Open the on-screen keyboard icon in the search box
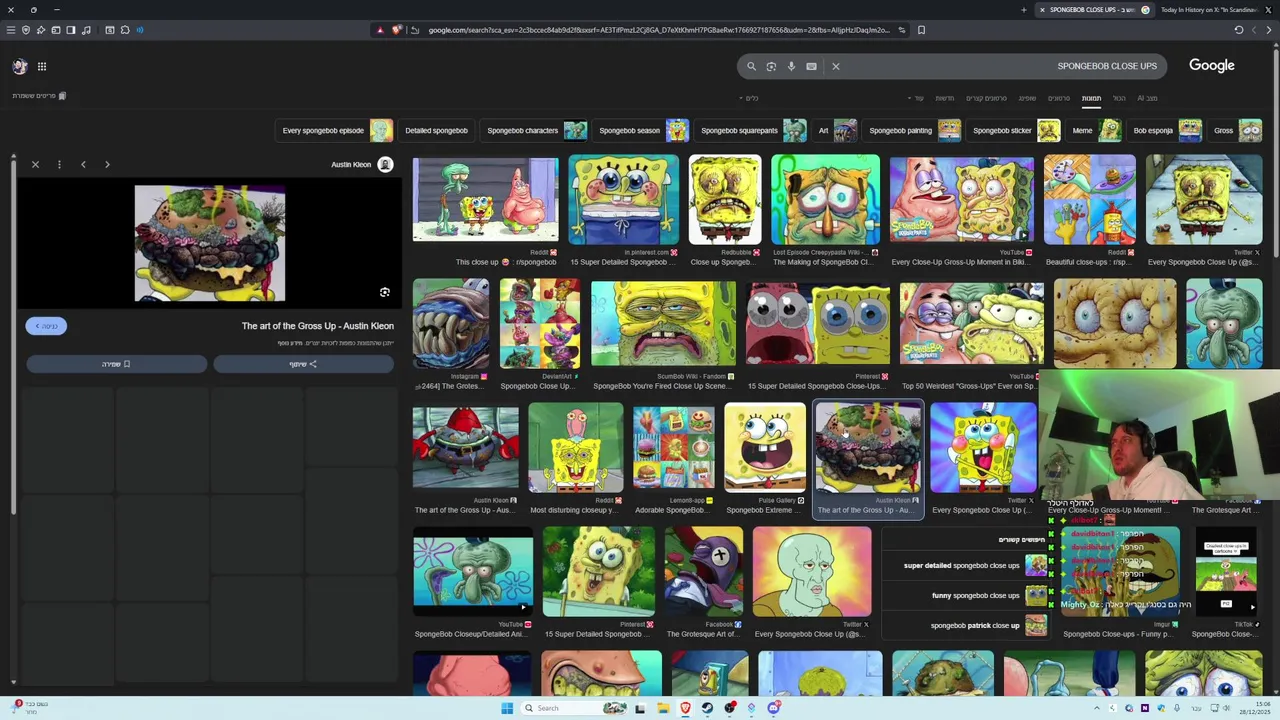 (811, 66)
